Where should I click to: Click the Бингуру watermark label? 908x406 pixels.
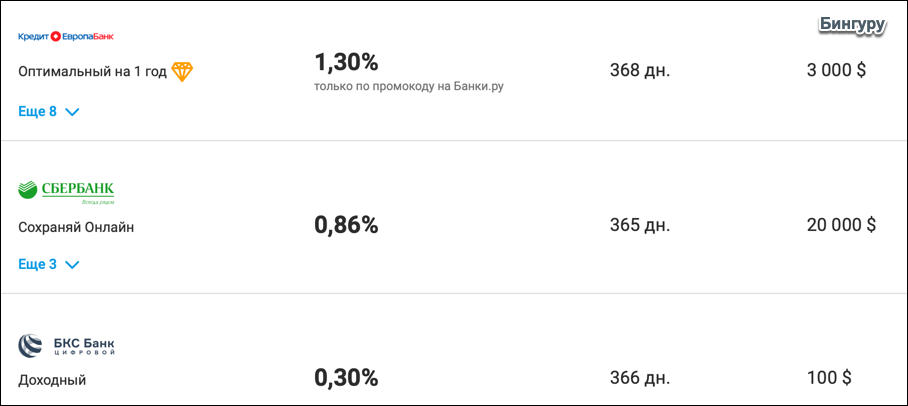click(x=852, y=24)
